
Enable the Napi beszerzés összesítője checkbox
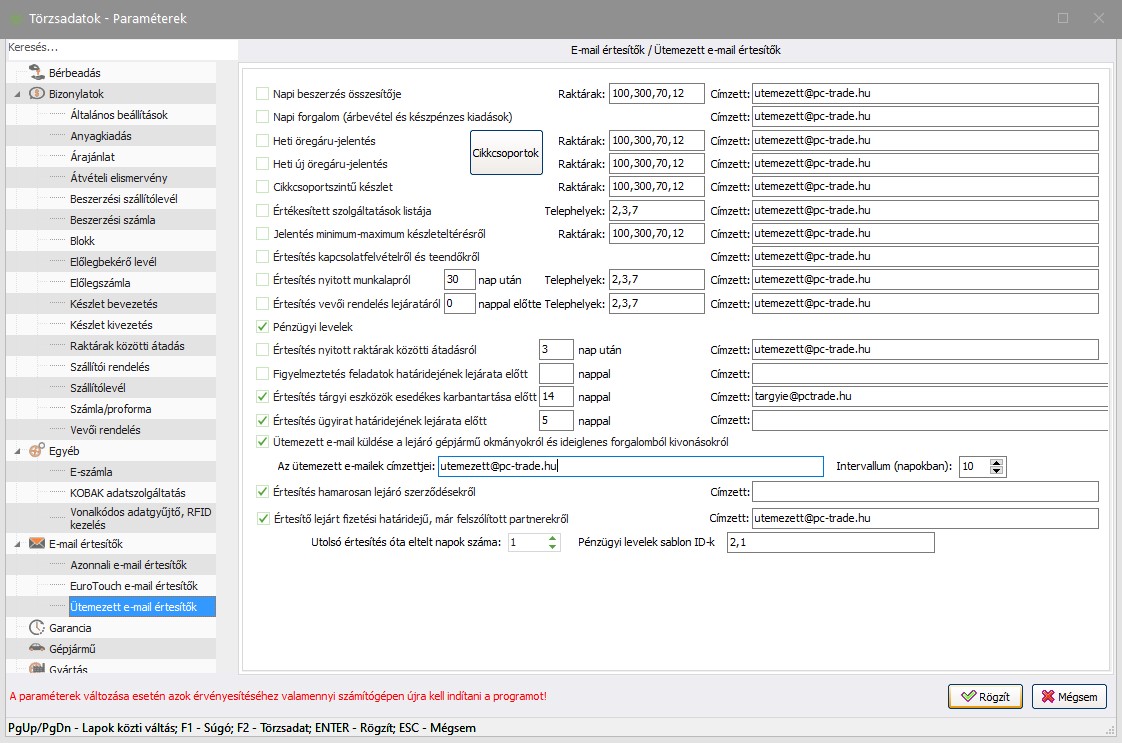(263, 94)
